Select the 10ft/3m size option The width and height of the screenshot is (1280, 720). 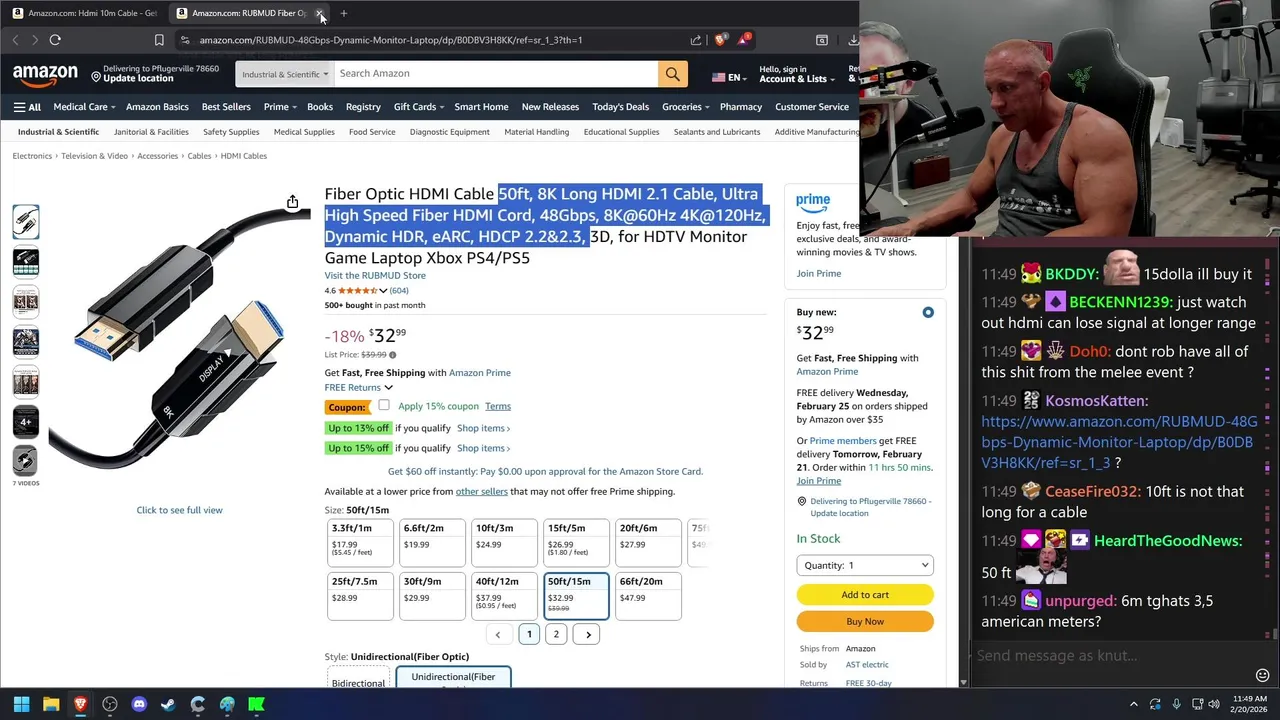click(x=504, y=542)
